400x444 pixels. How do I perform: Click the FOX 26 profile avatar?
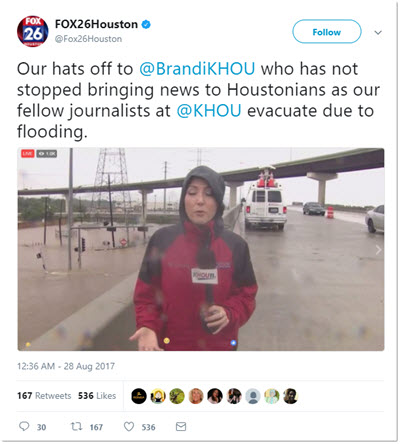pos(33,31)
